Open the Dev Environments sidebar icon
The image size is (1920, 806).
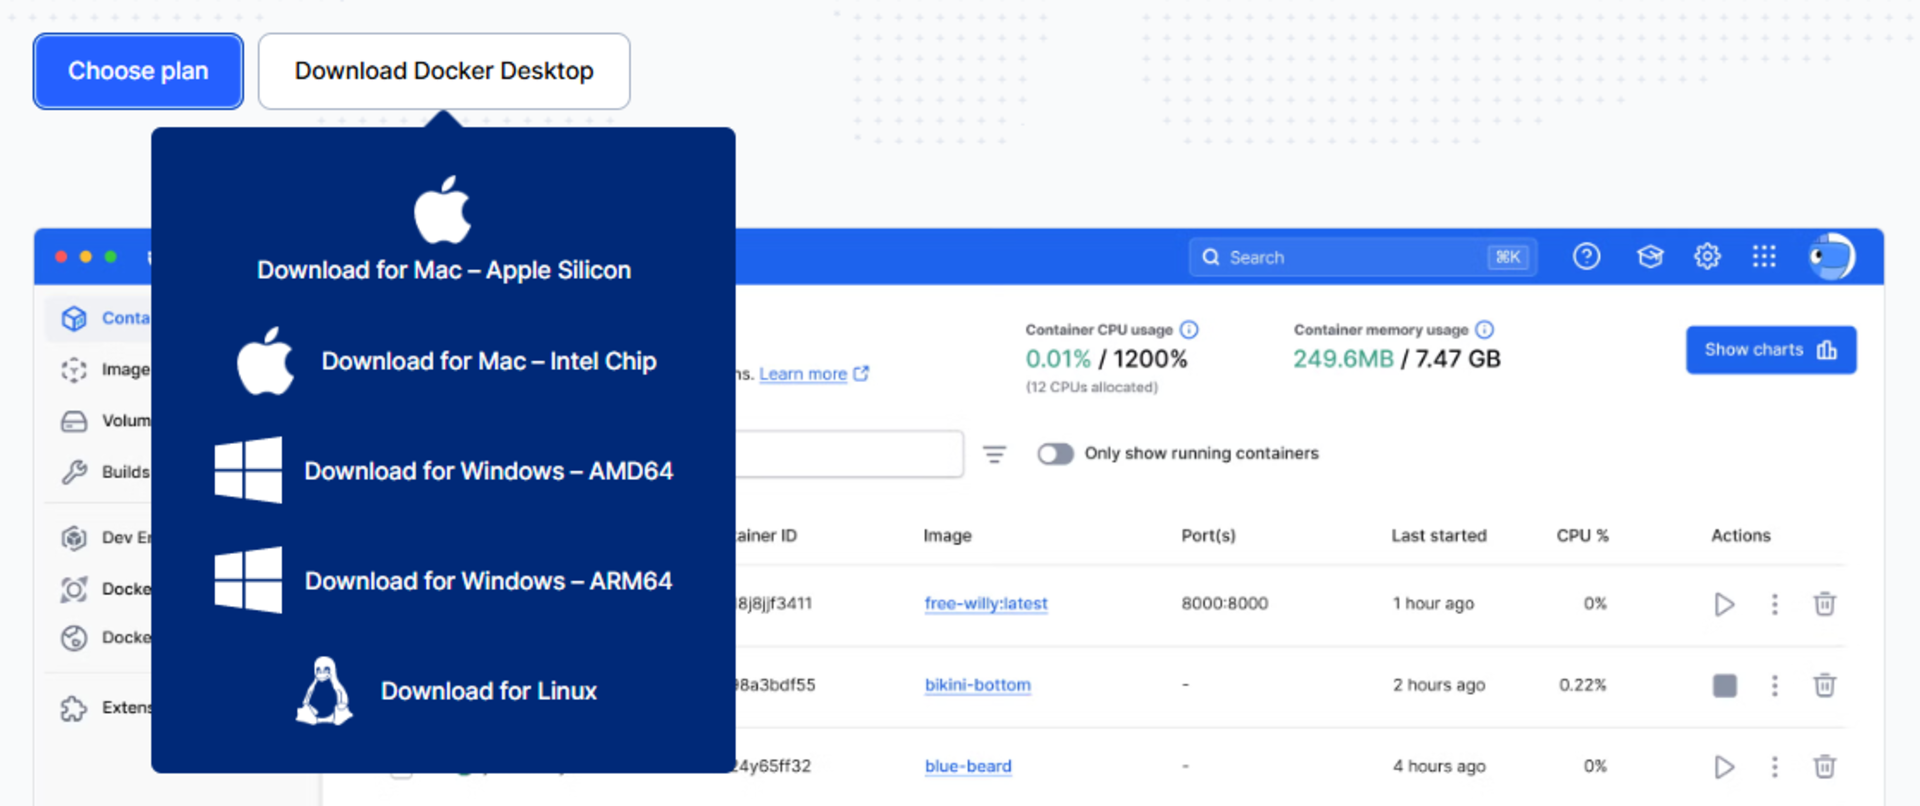coord(74,538)
